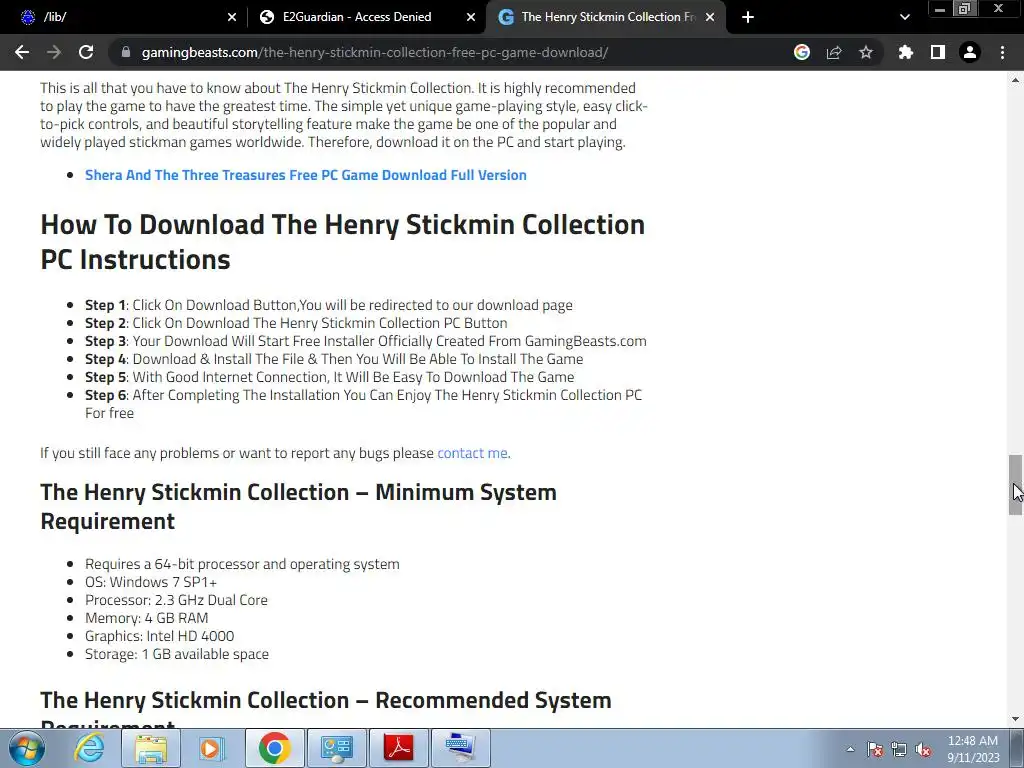Image resolution: width=1024 pixels, height=768 pixels.
Task: Open the Extensions puzzle icon
Action: pos(906,52)
